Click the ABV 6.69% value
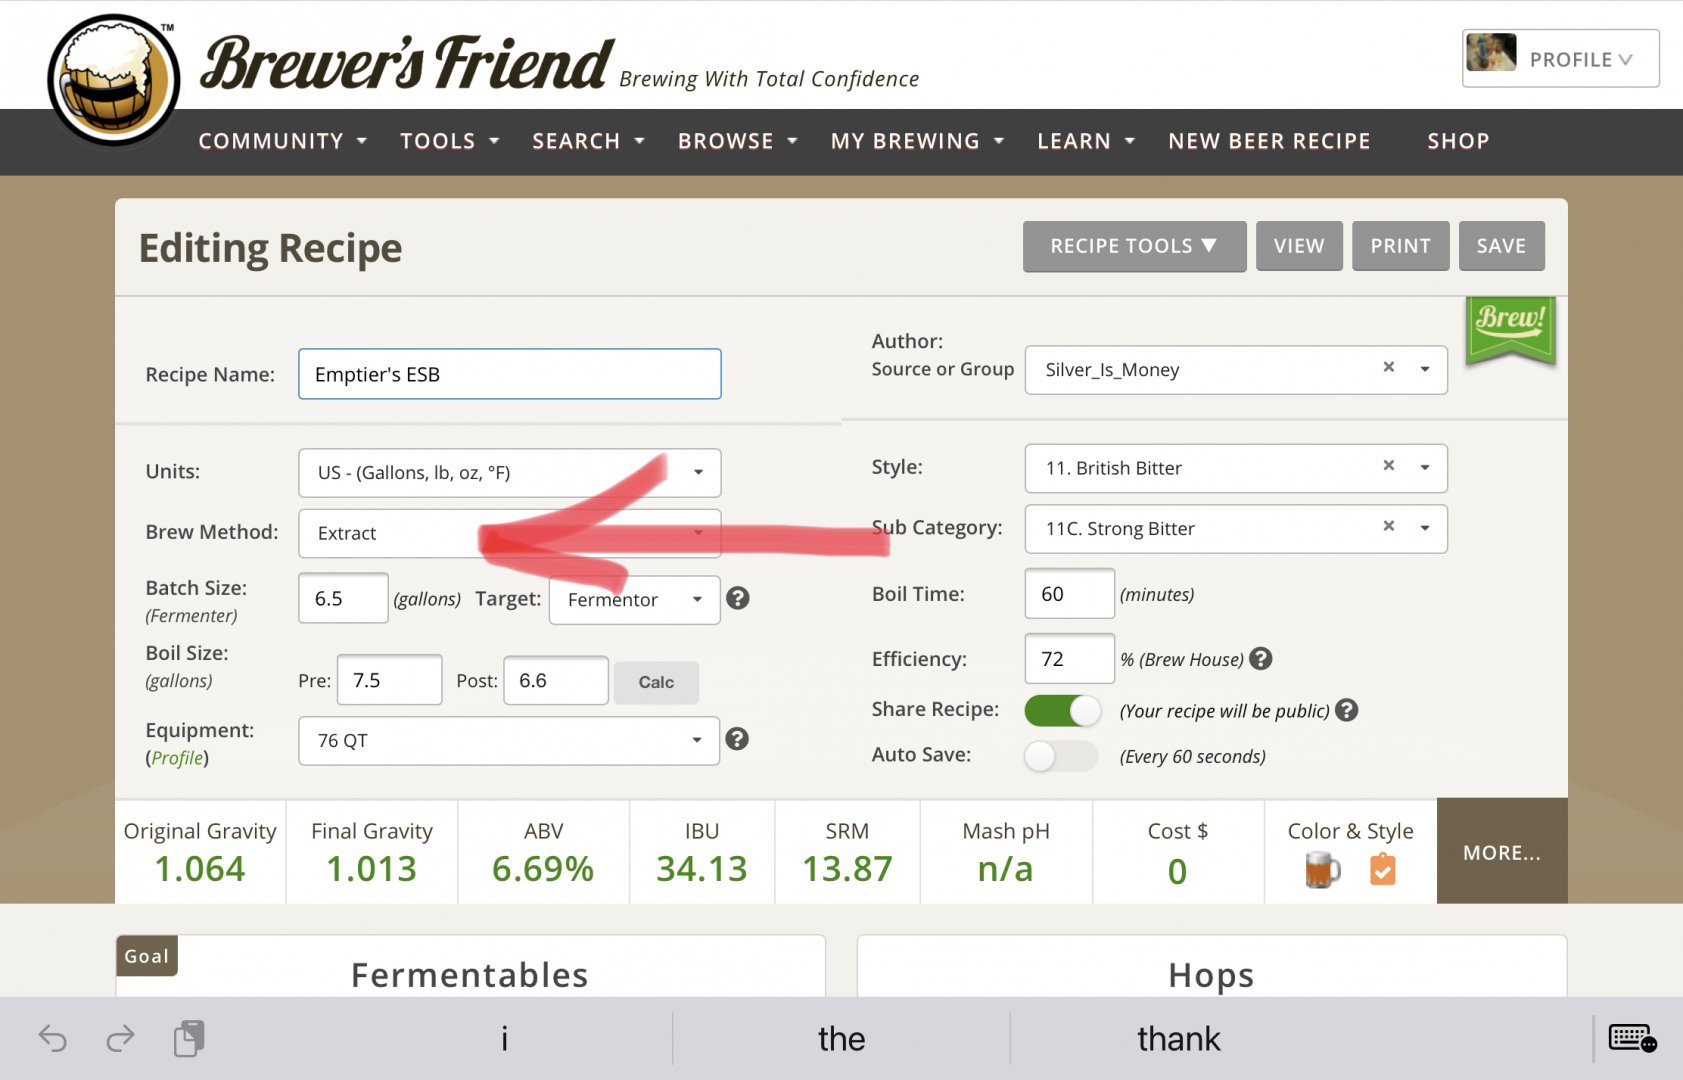Viewport: 1683px width, 1080px height. click(x=543, y=869)
